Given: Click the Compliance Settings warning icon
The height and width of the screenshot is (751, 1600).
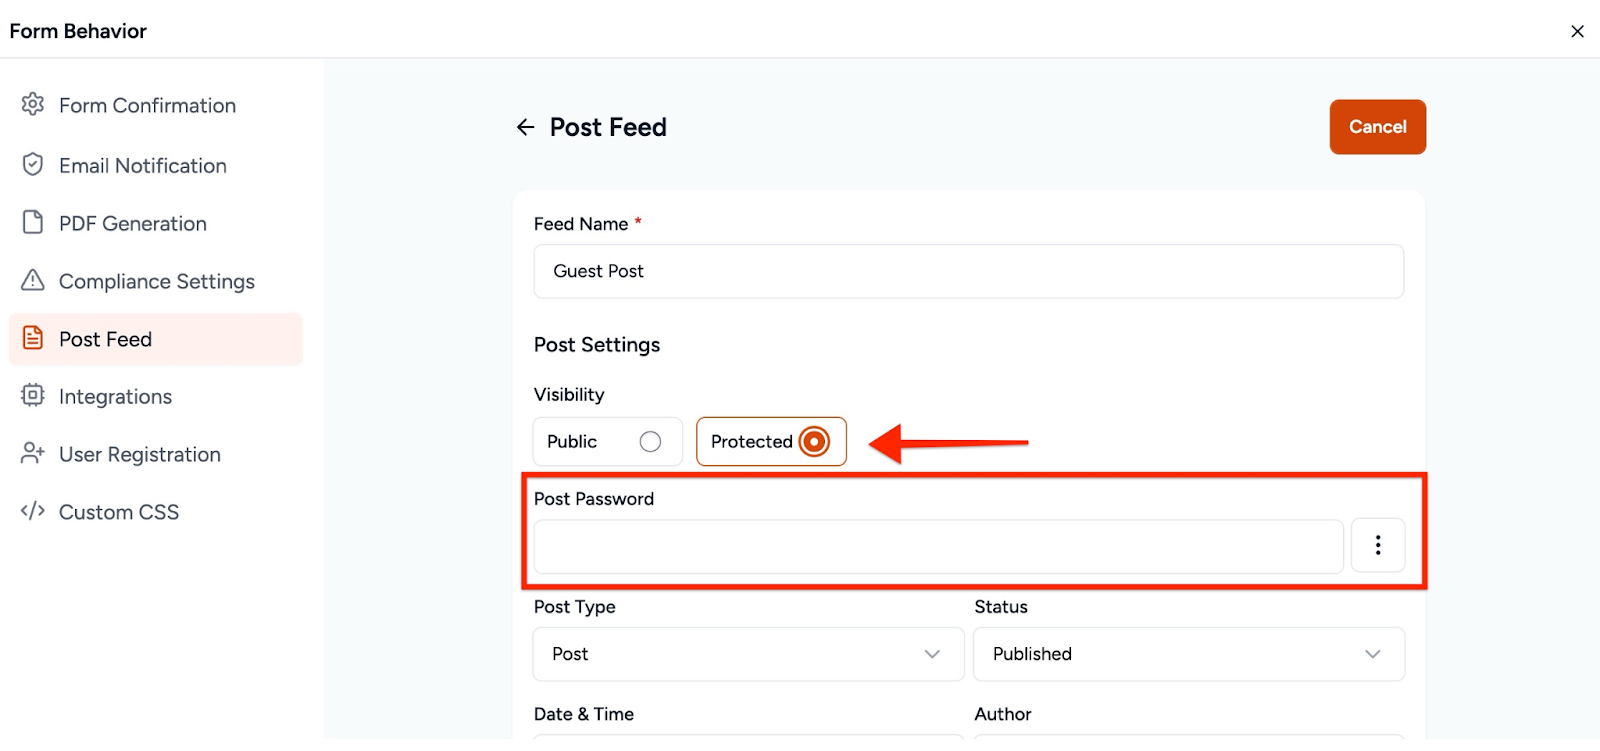Looking at the screenshot, I should (x=33, y=280).
